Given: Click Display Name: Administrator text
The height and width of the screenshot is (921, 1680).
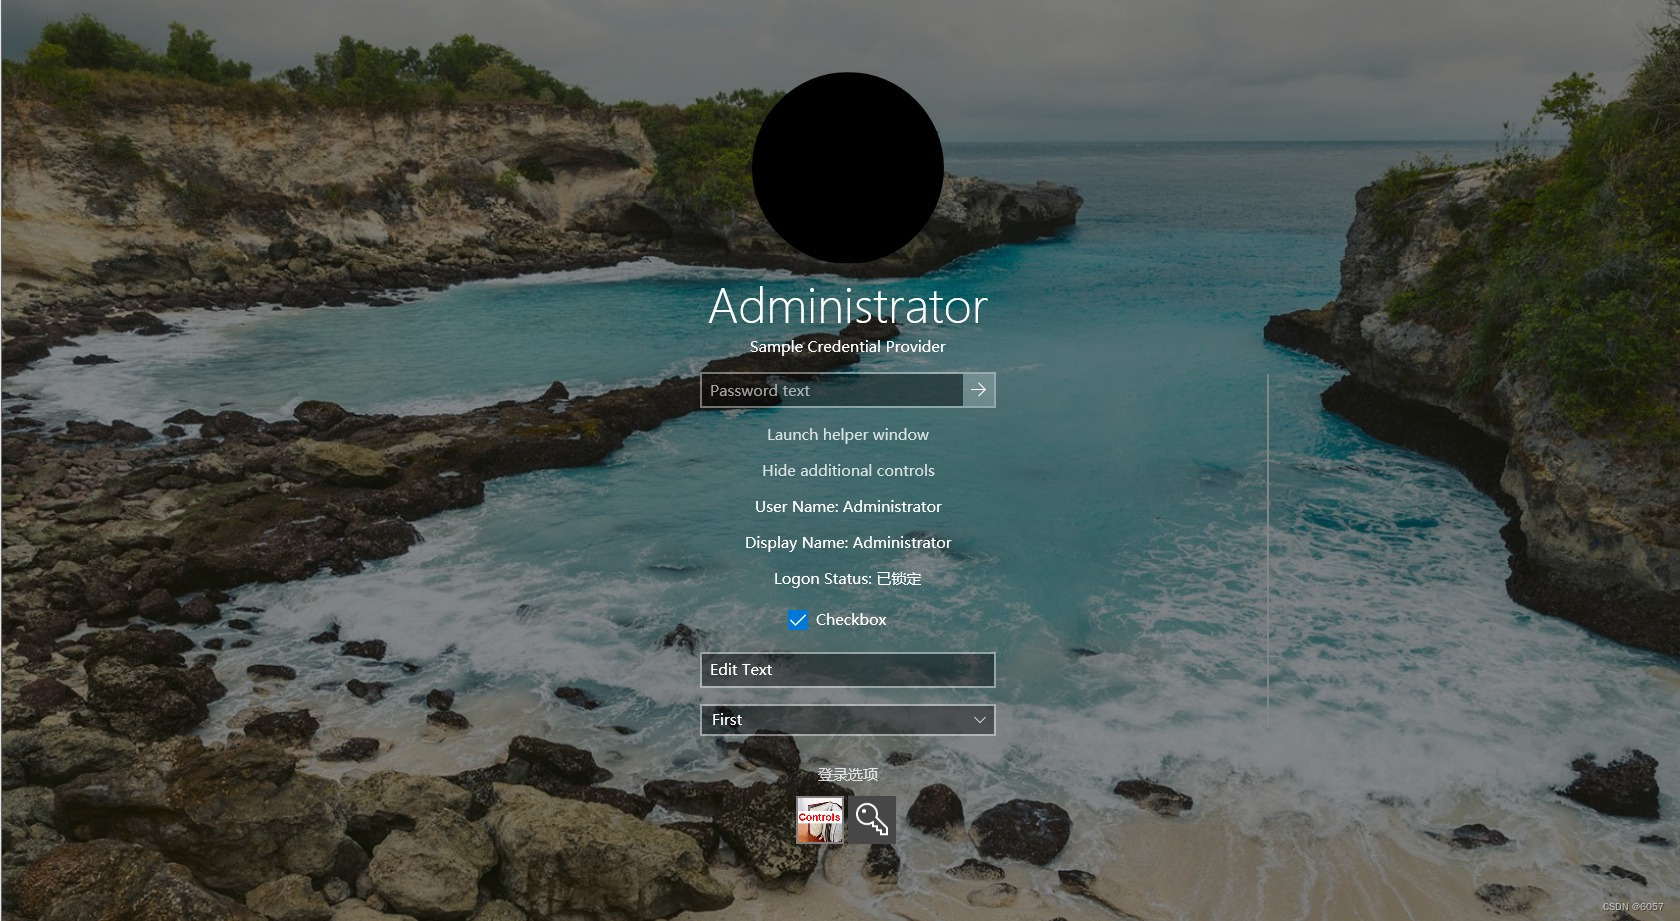Looking at the screenshot, I should [x=848, y=543].
